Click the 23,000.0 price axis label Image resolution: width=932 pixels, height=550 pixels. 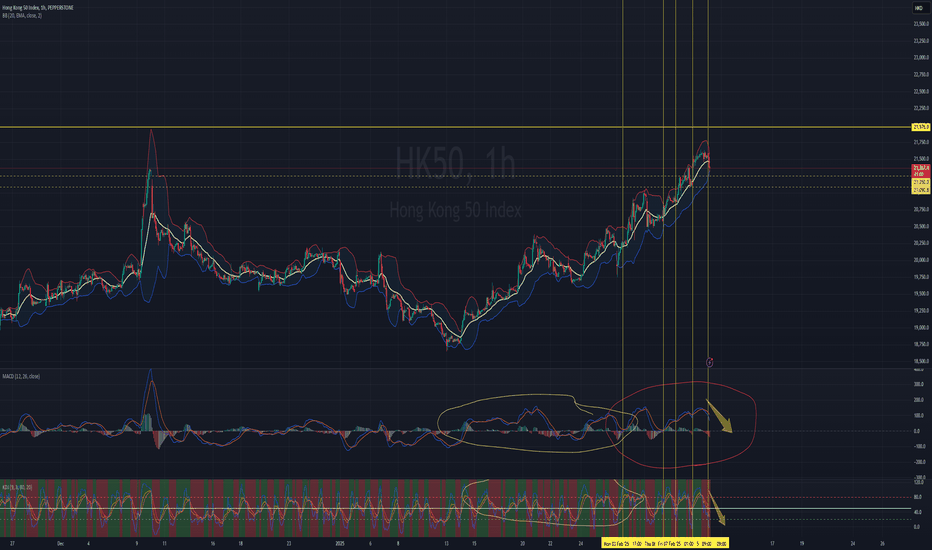921,58
